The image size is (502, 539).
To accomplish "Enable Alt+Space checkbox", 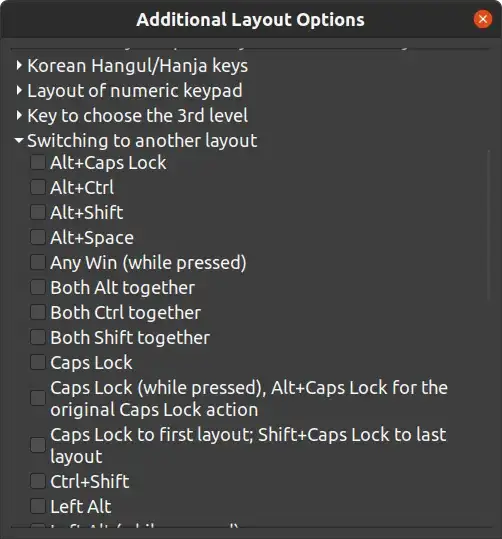I will [x=38, y=237].
